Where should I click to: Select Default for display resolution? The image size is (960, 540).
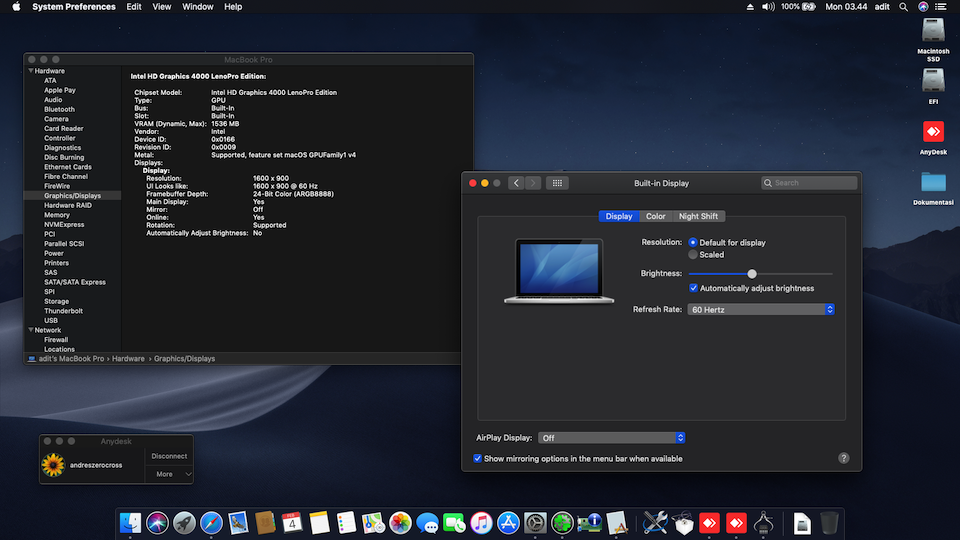click(692, 242)
